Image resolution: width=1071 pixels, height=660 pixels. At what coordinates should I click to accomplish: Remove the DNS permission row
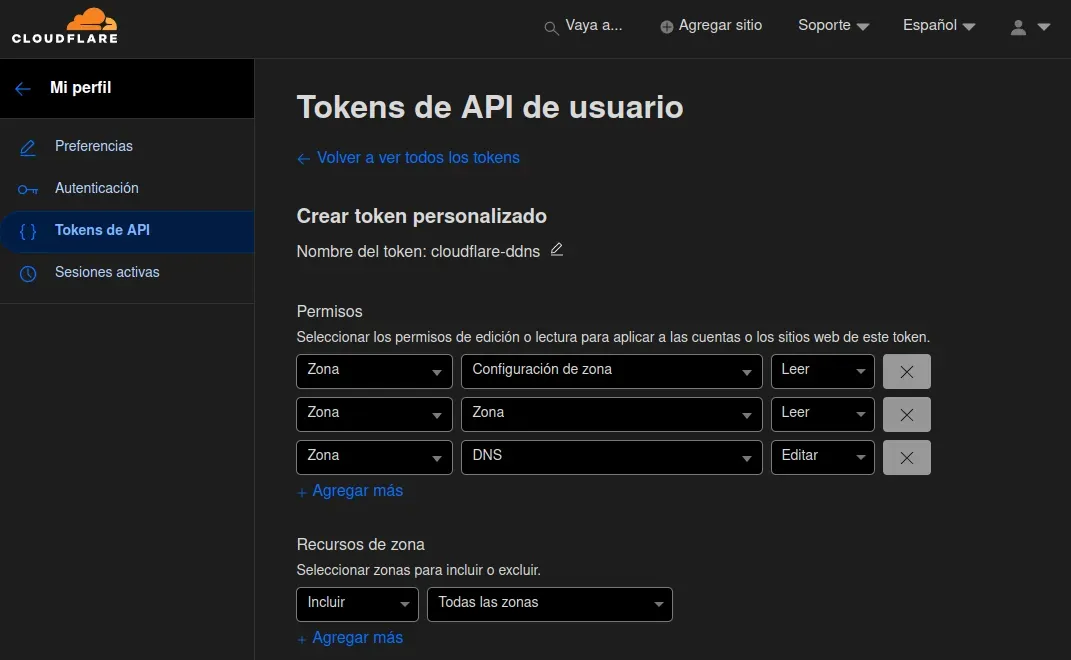906,457
